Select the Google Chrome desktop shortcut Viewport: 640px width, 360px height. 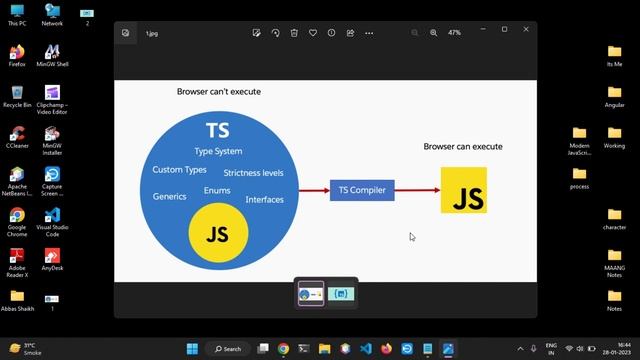pyautogui.click(x=17, y=222)
